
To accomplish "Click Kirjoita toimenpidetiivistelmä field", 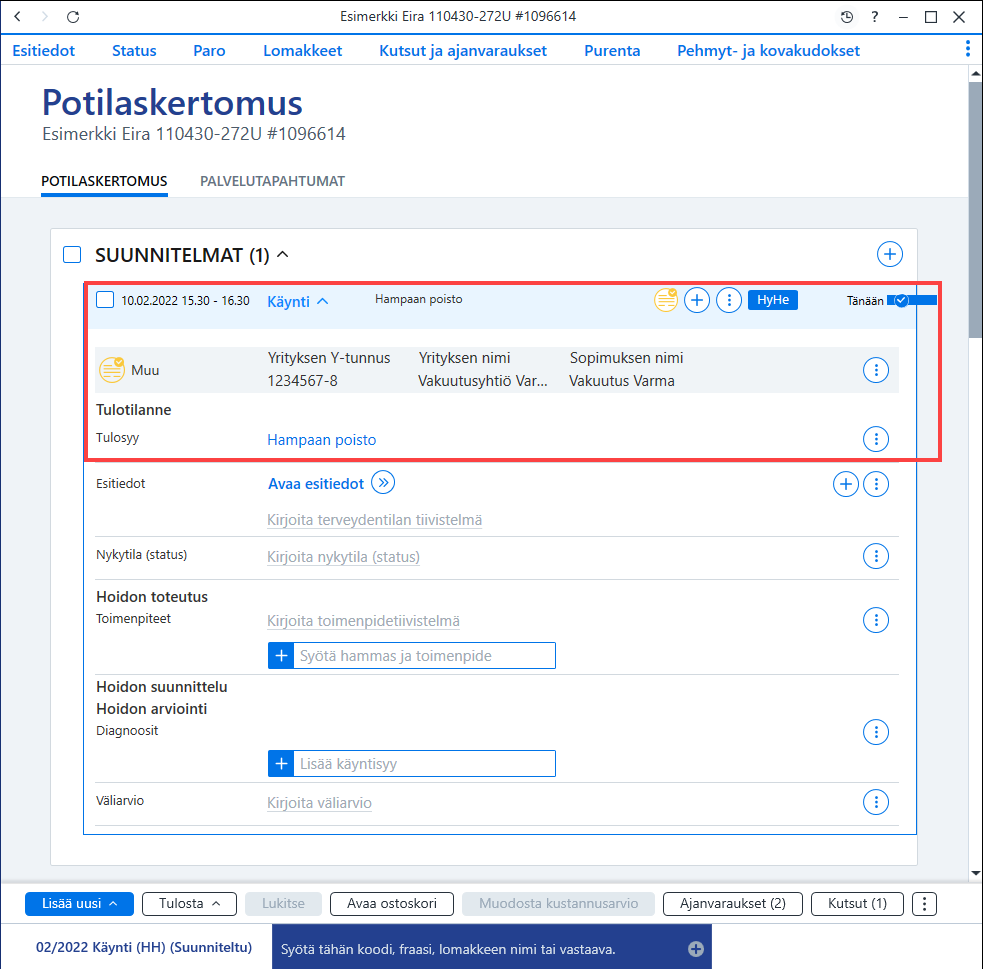I will click(363, 621).
